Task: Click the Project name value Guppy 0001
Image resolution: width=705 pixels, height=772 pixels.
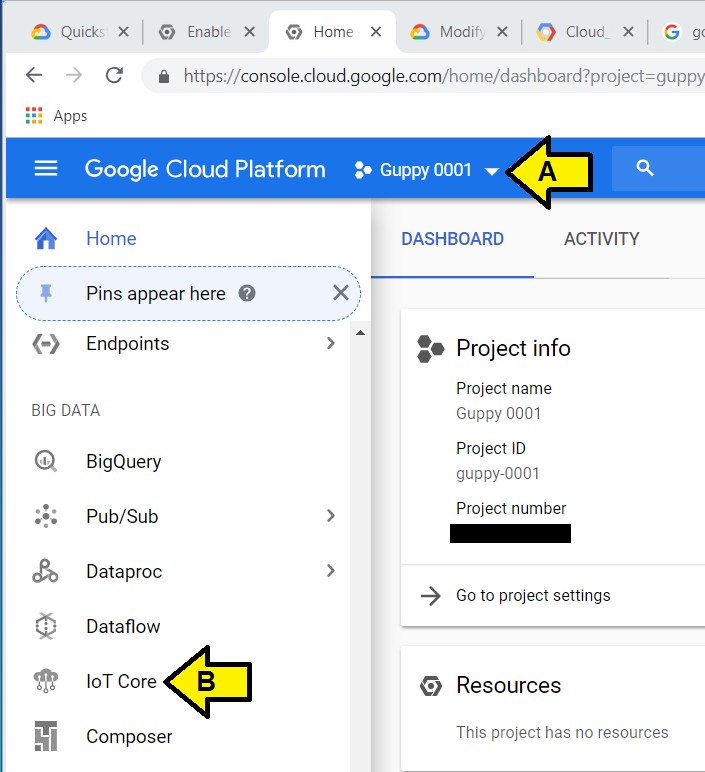Action: tap(498, 414)
